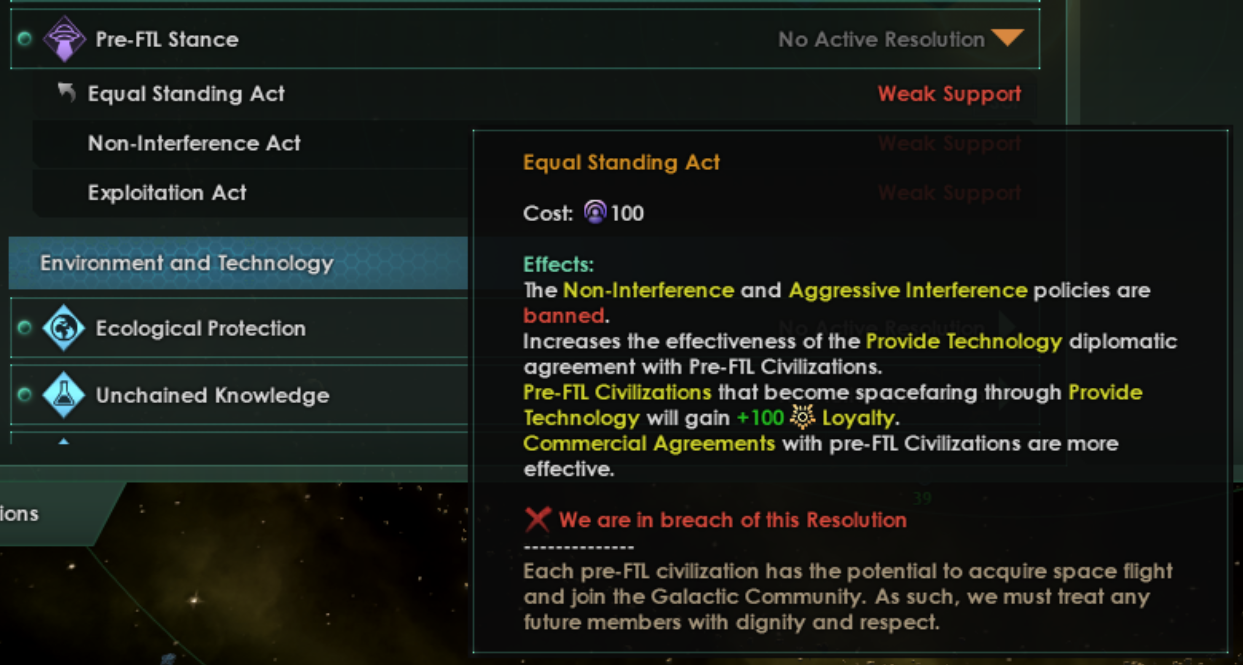
Task: Click the flask icon for Unchained Knowledge
Action: click(64, 395)
